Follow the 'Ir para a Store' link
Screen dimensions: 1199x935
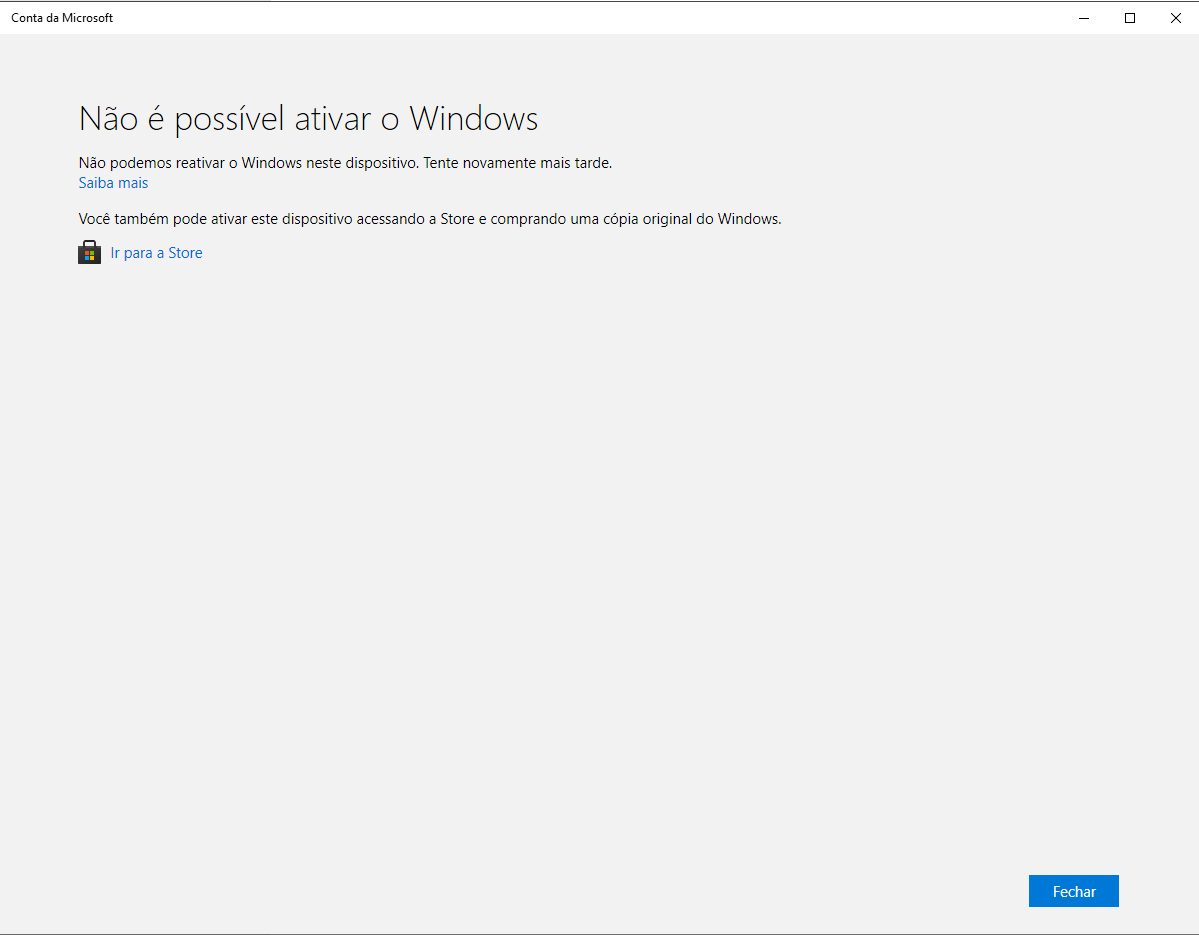click(156, 253)
